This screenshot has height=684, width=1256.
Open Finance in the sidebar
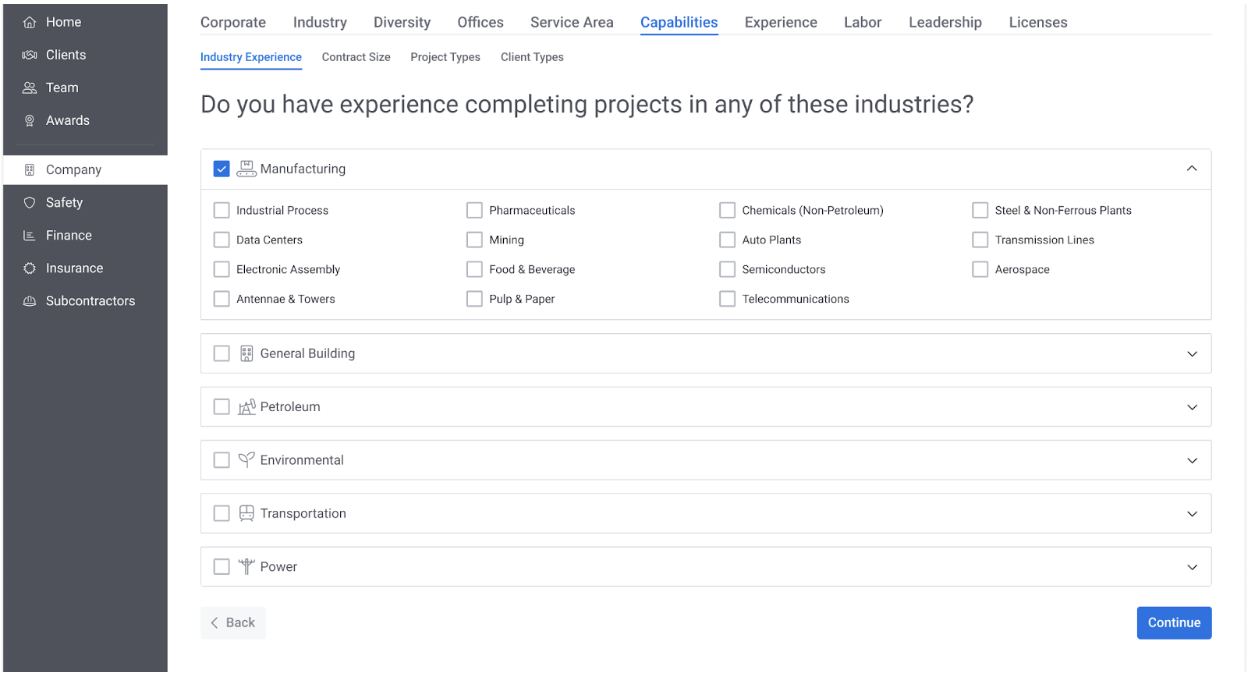pos(68,236)
